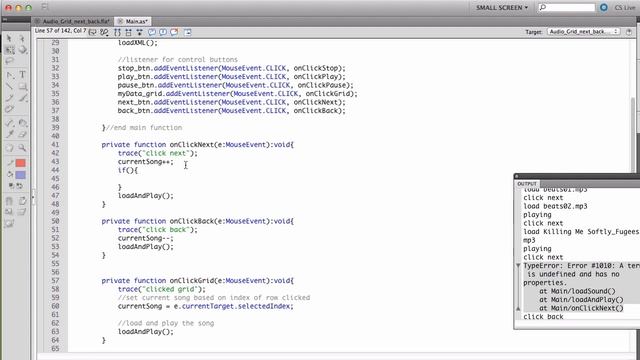The image size is (640, 360).
Task: Click the search field in the title bar
Action: click(x=567, y=7)
